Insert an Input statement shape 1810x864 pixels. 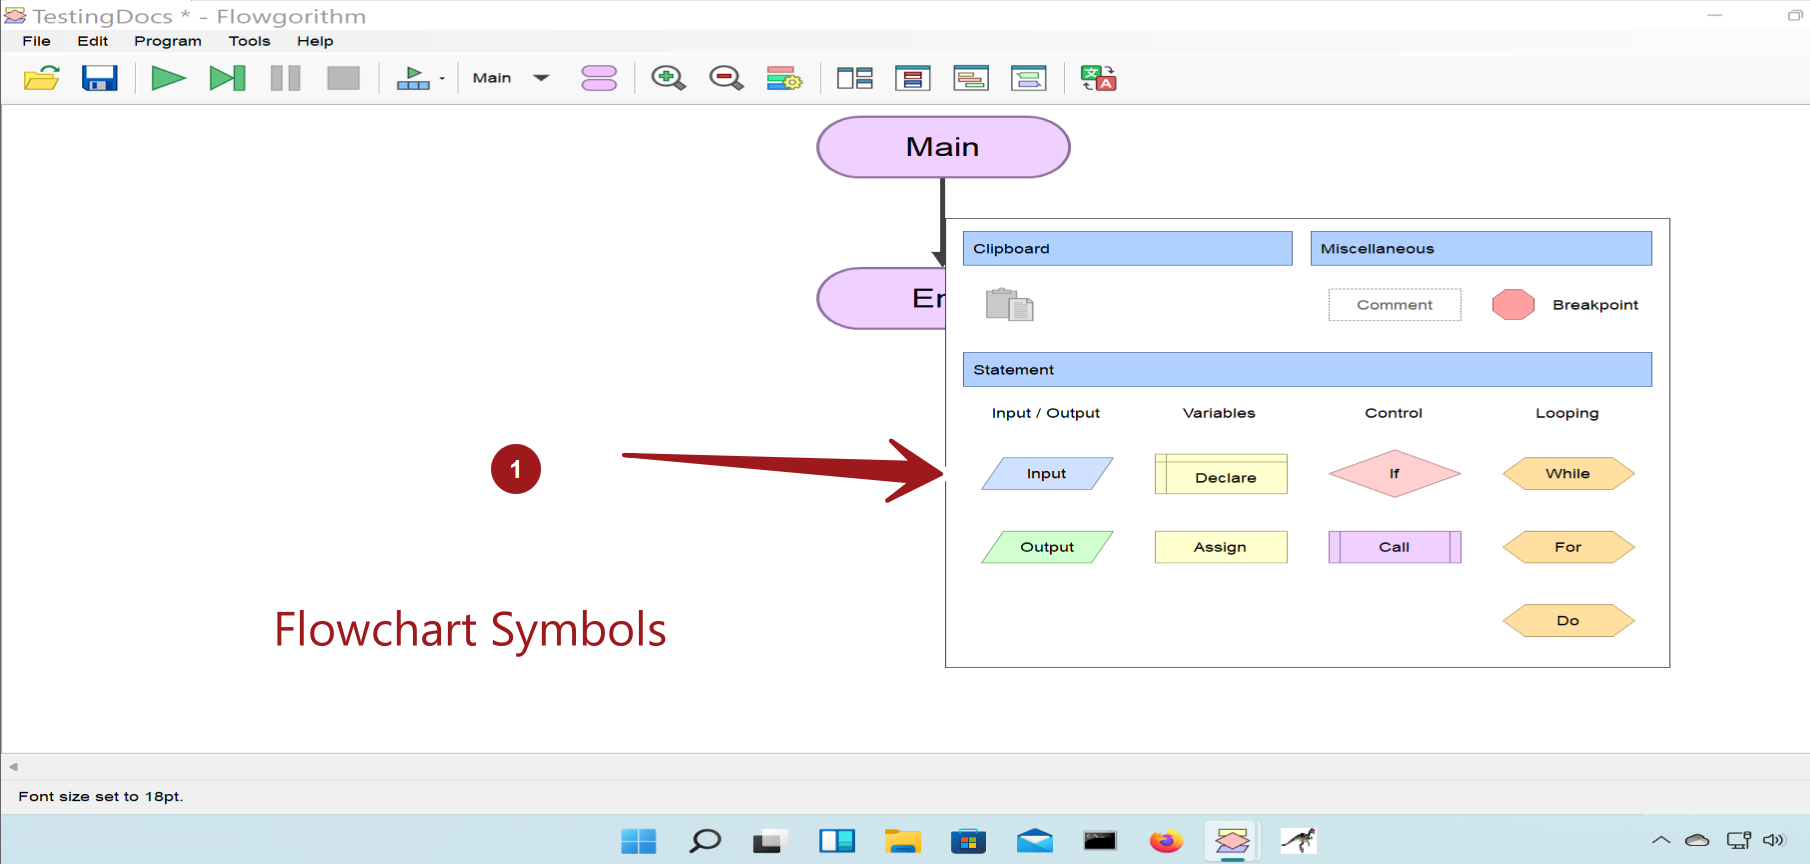click(1046, 474)
